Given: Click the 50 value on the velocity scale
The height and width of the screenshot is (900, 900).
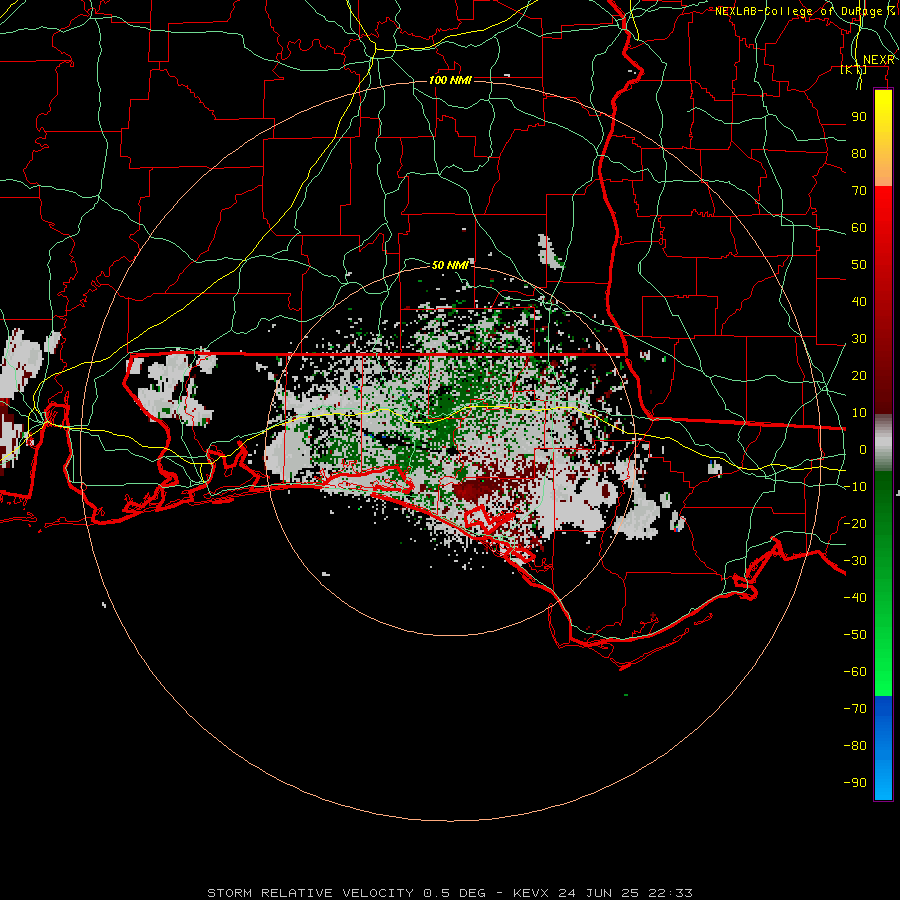Looking at the screenshot, I should pyautogui.click(x=859, y=265).
